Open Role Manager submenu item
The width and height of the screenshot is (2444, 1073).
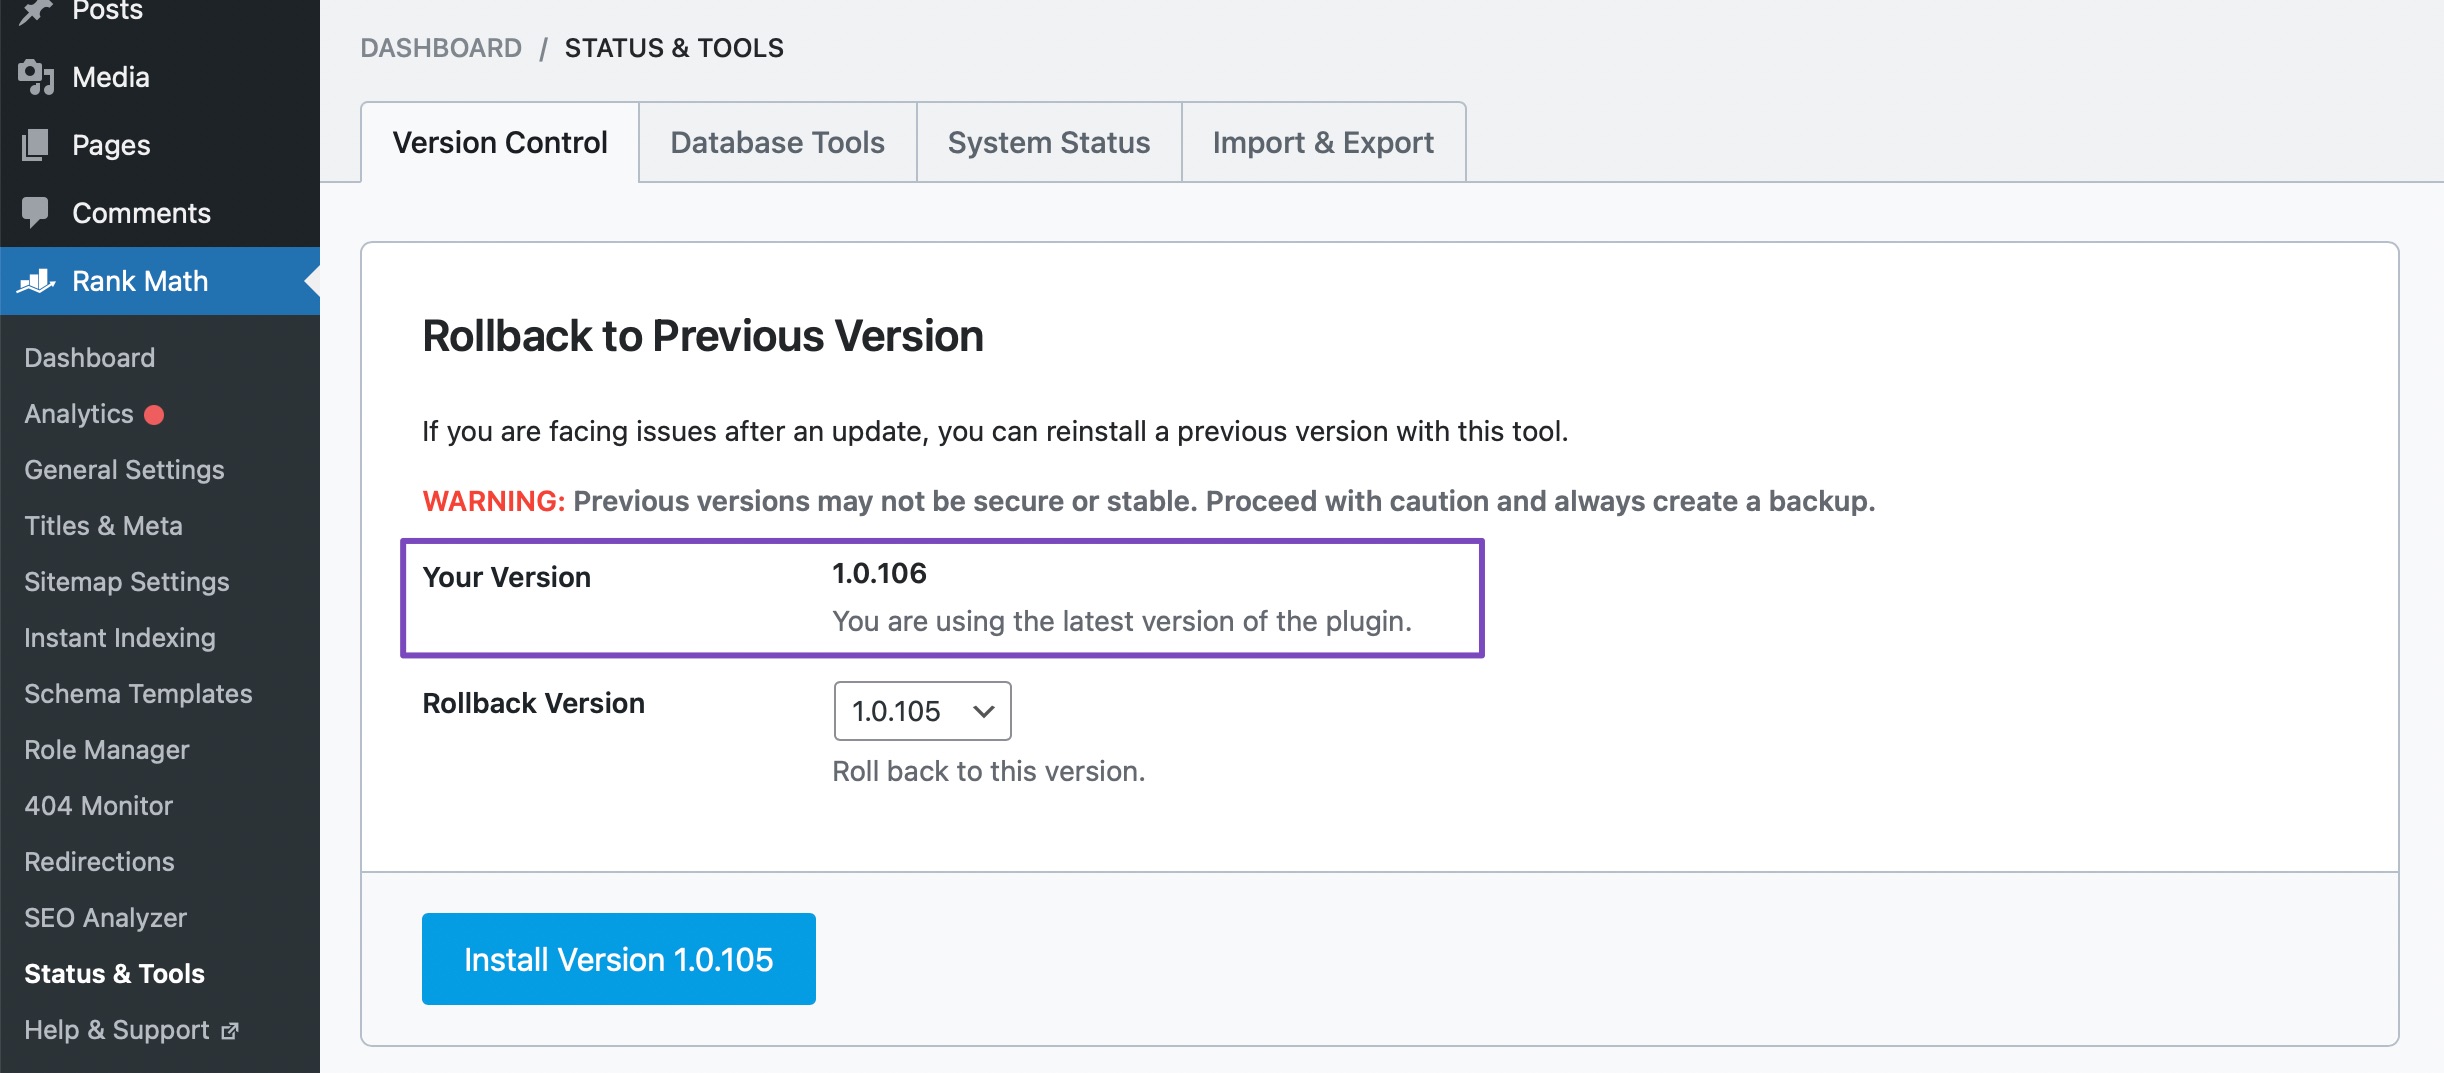click(107, 750)
